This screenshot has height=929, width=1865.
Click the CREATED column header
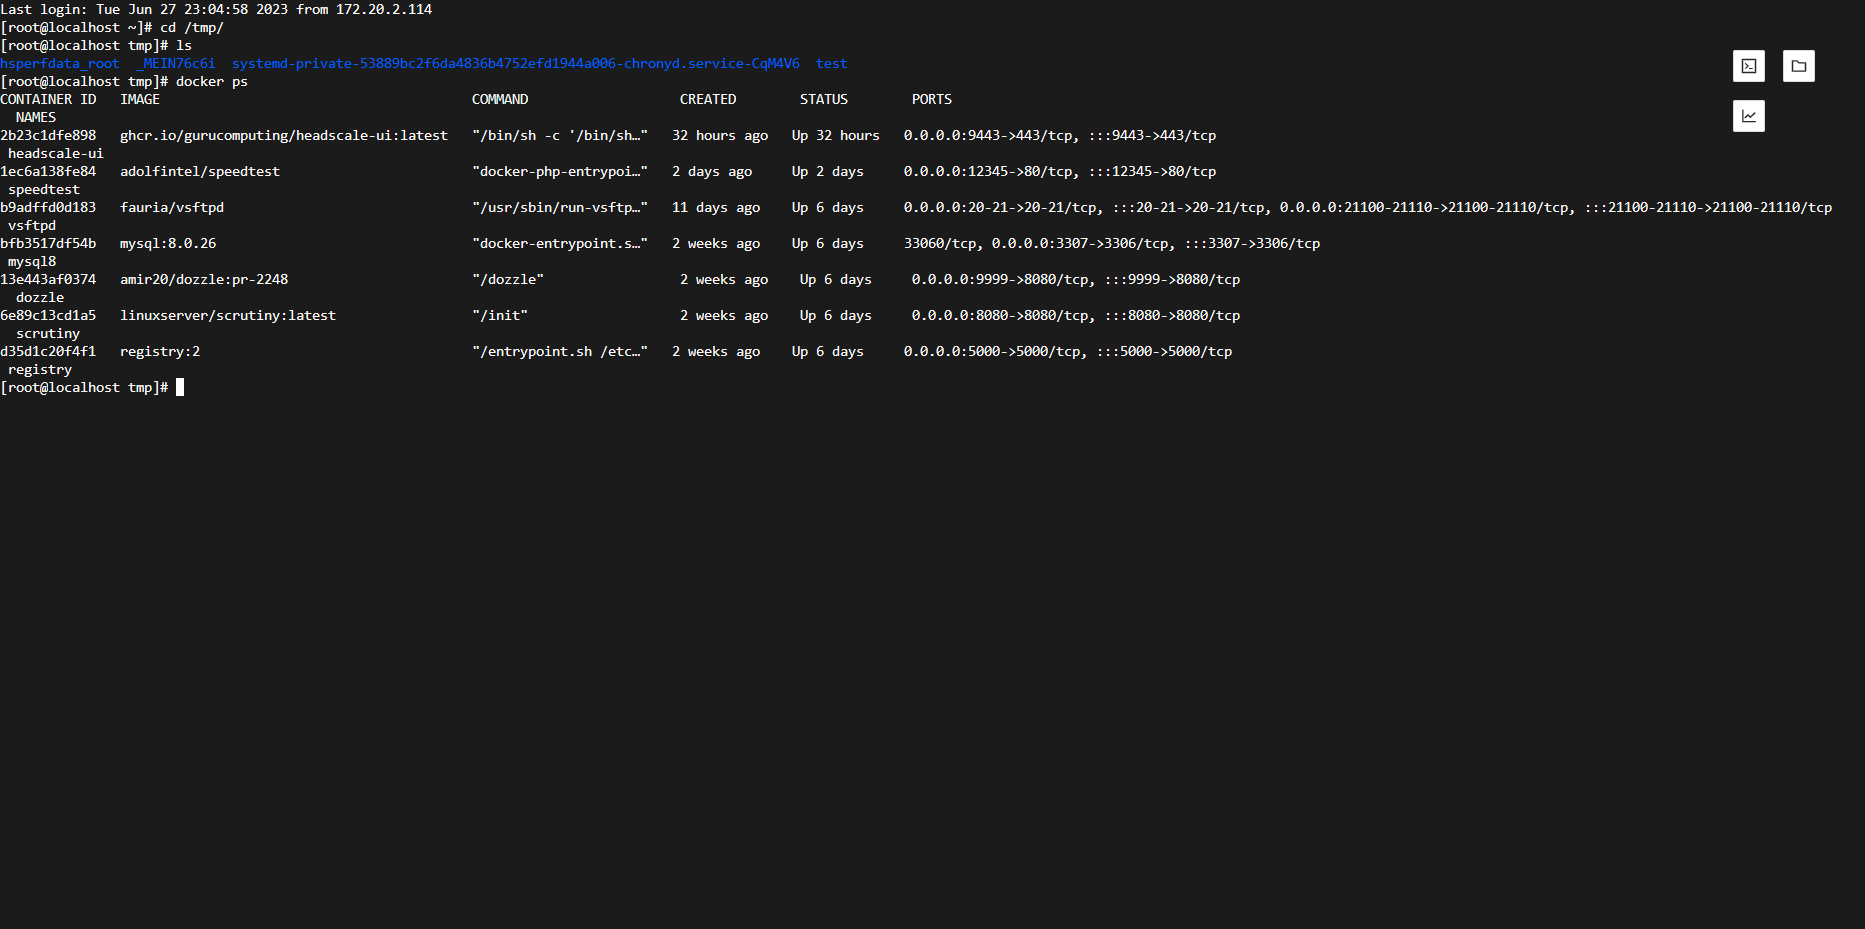tap(708, 99)
